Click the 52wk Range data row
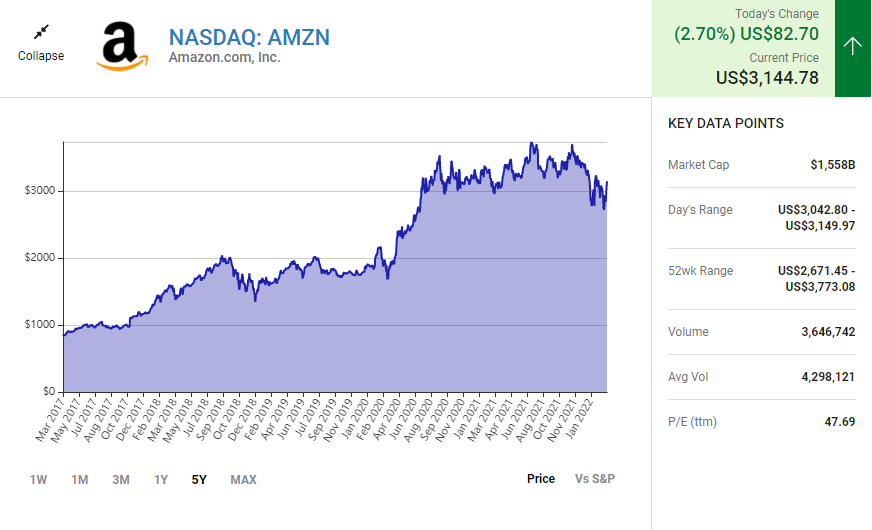Screen dimensions: 872x530 (x=761, y=279)
